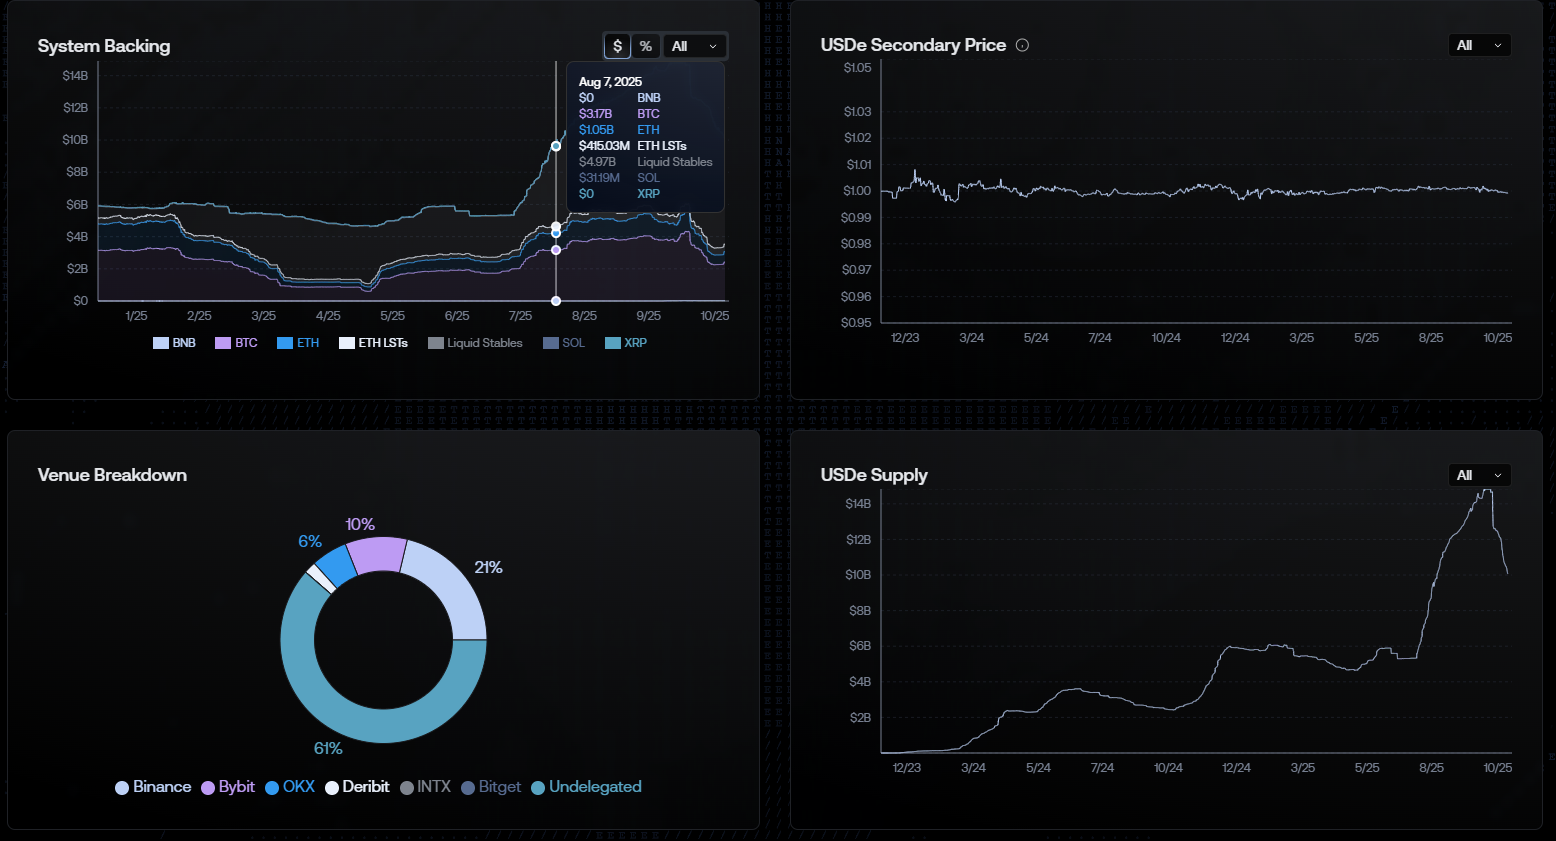Switch System Backing to dollar view
Viewport: 1556px width, 841px height.
click(x=617, y=46)
